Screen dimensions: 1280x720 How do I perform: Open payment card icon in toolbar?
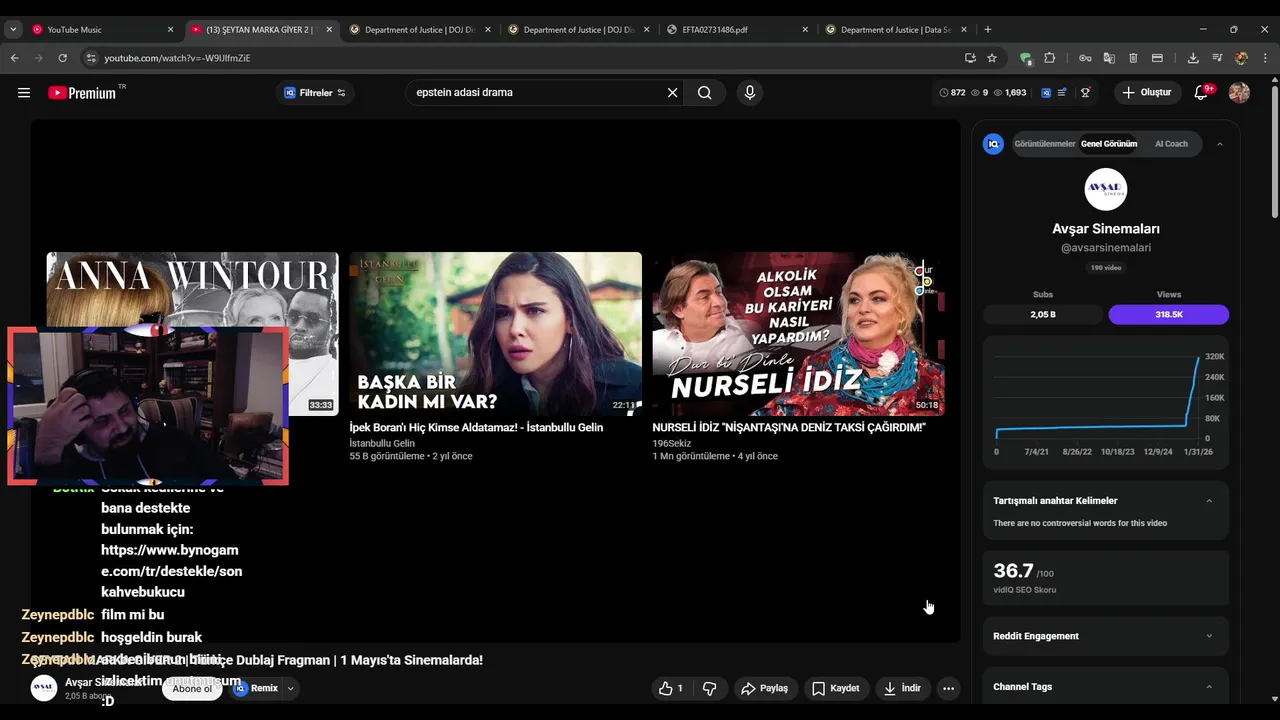(1157, 58)
